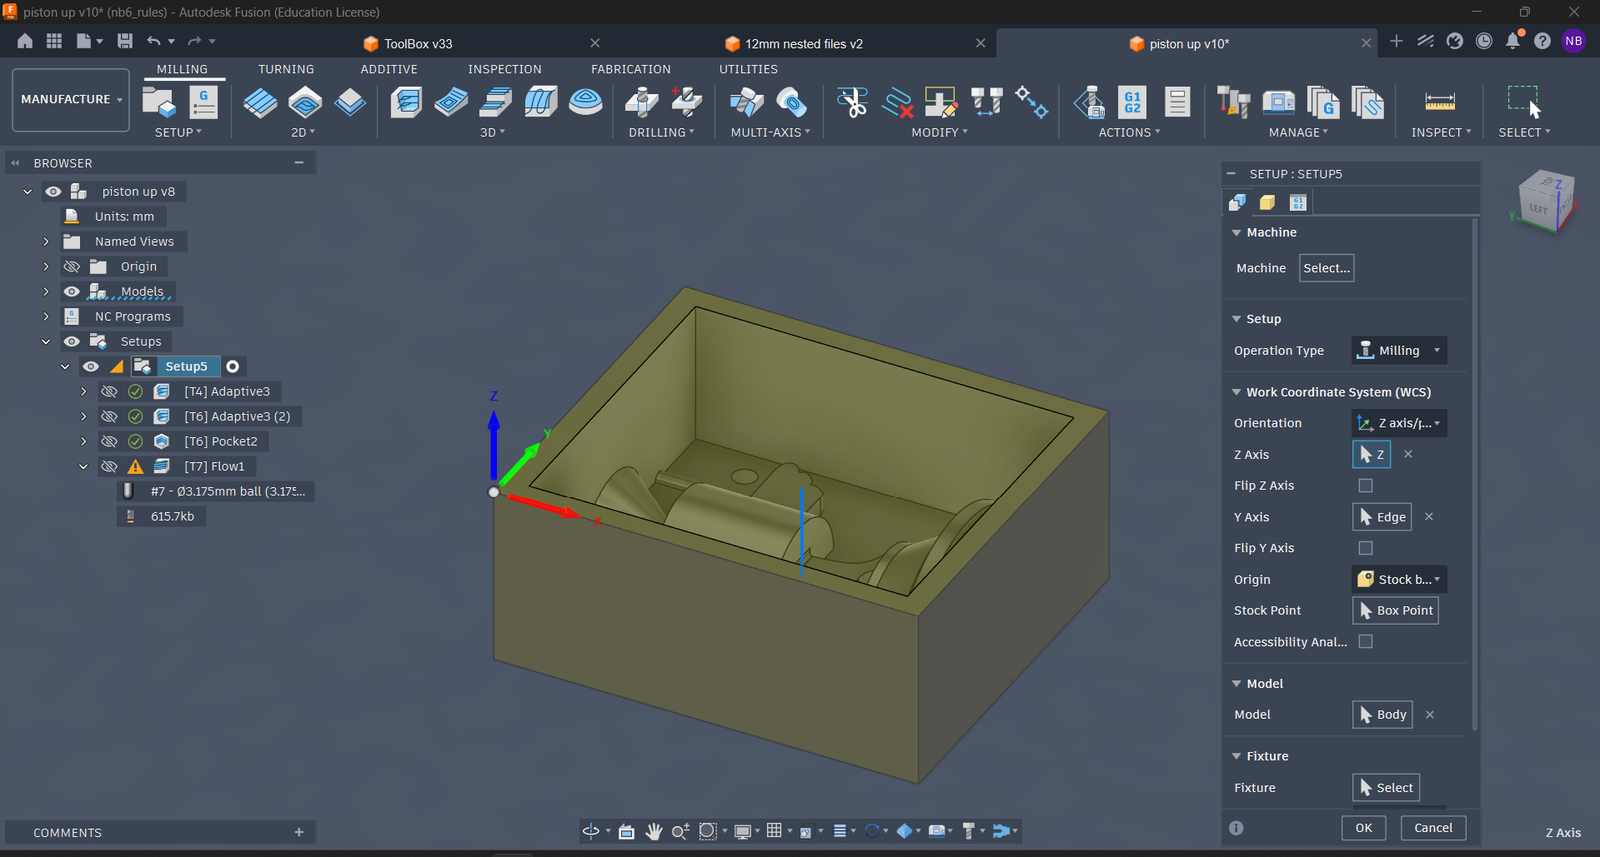Image resolution: width=1600 pixels, height=857 pixels.
Task: Show the hidden [T7] Flow1 toolpath
Action: click(109, 467)
